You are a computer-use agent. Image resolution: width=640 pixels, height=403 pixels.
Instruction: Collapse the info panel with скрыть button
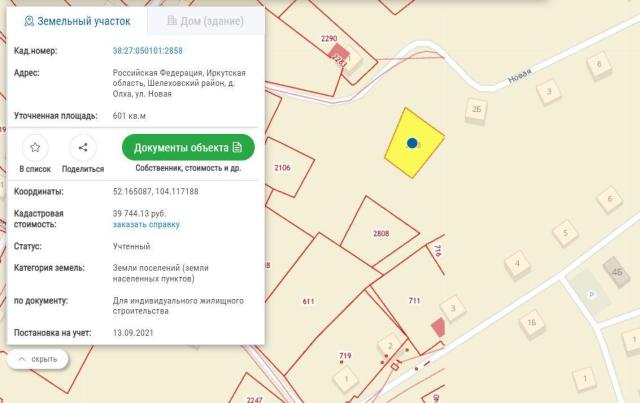(38, 359)
